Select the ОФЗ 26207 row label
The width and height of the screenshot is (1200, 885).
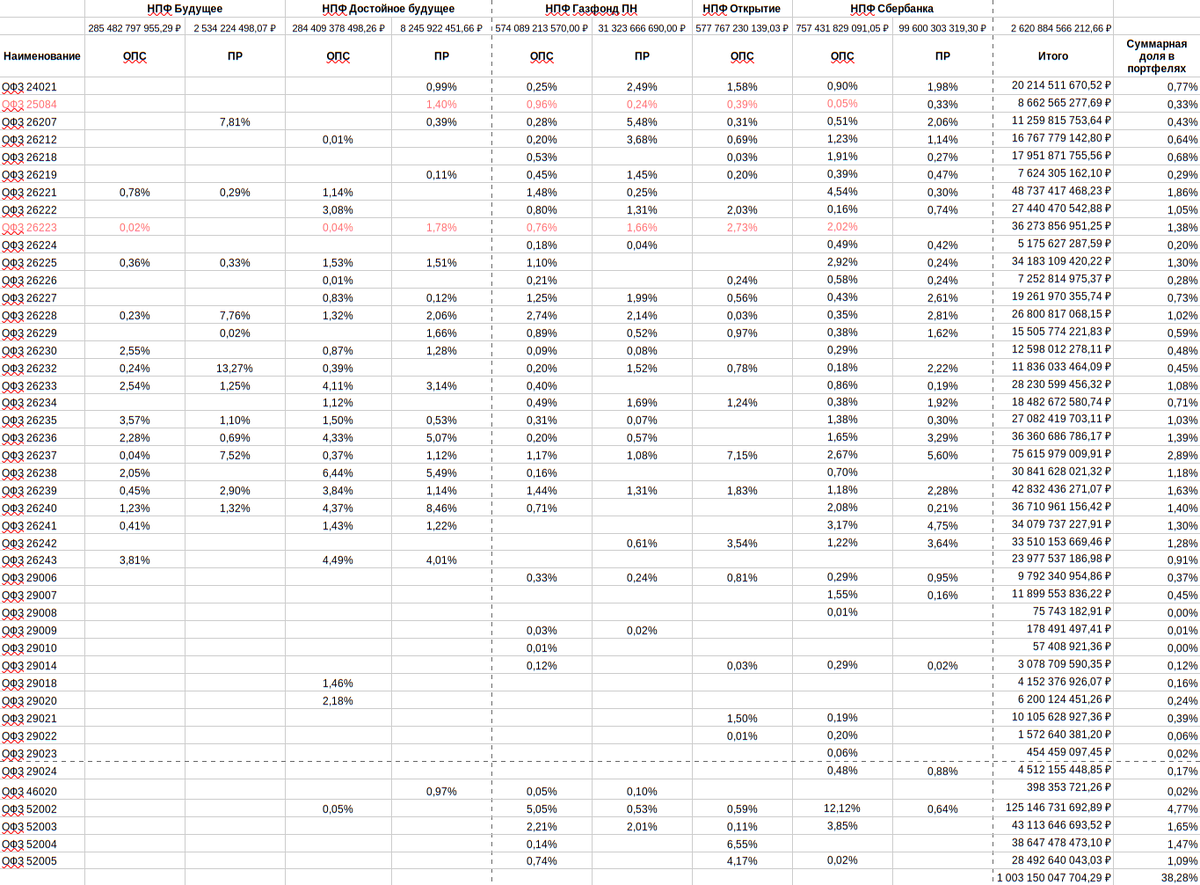[x=29, y=122]
